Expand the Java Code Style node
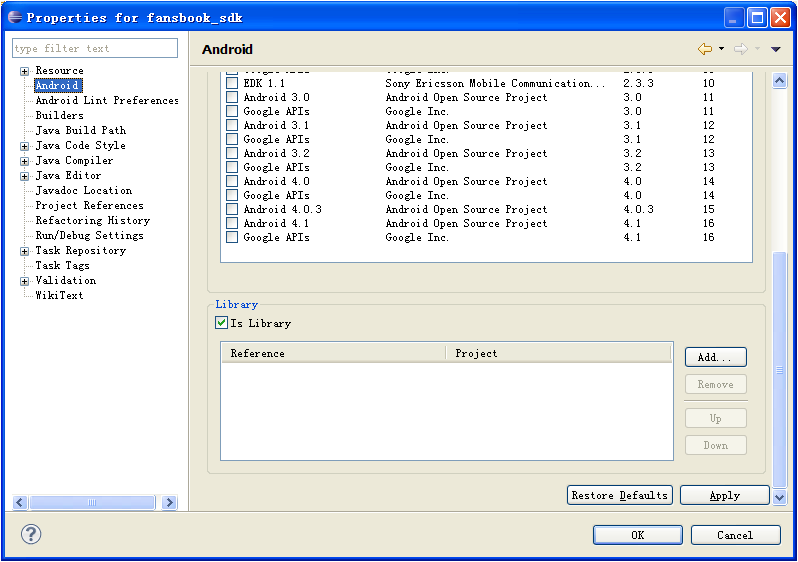798x562 pixels. pyautogui.click(x=24, y=146)
